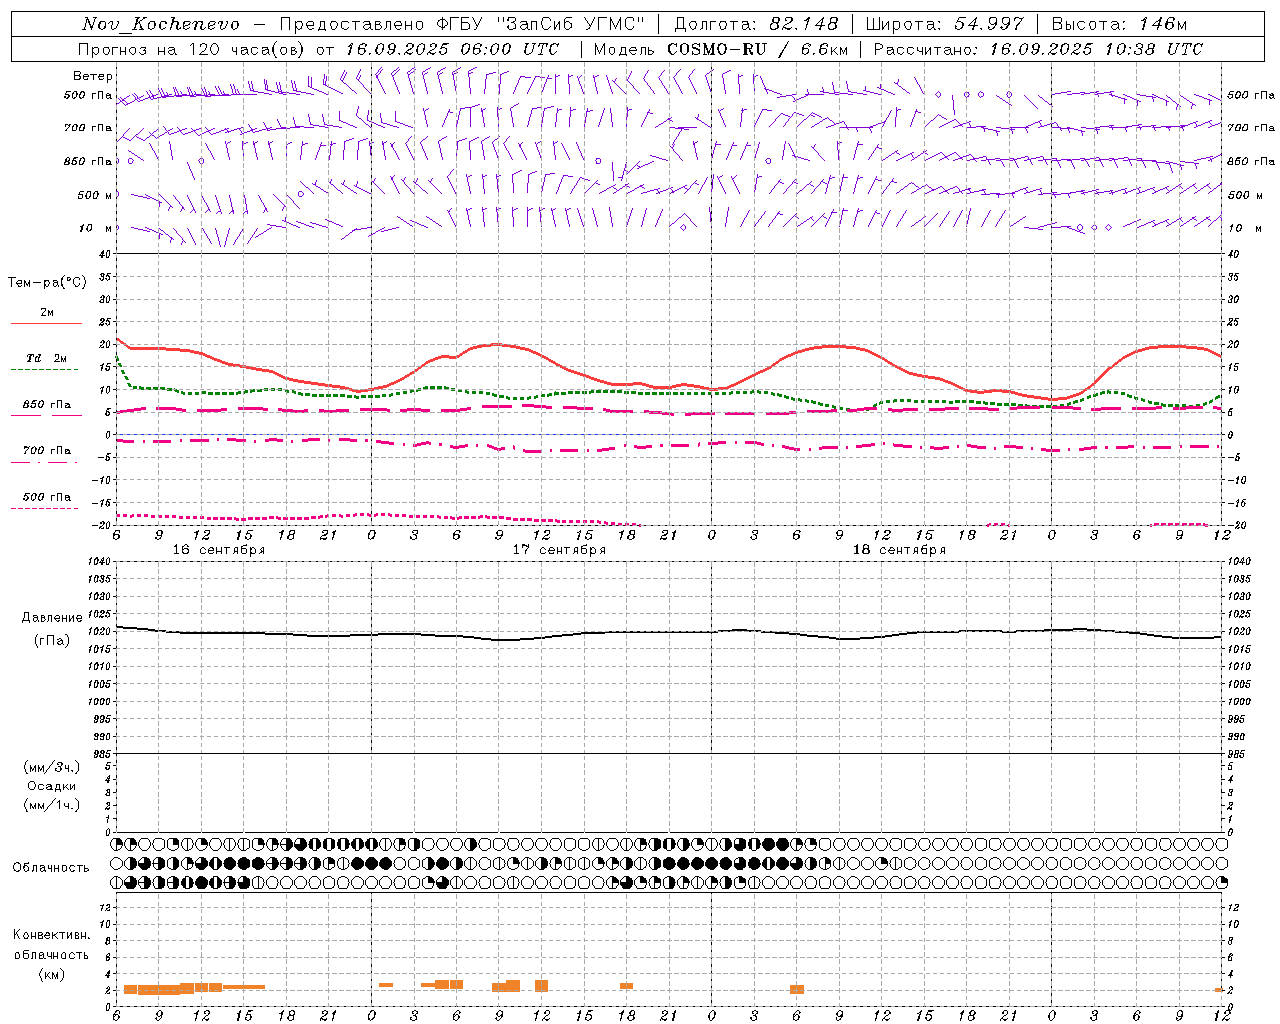Click the Ветер panel label
The image size is (1280, 1024).
(x=93, y=76)
